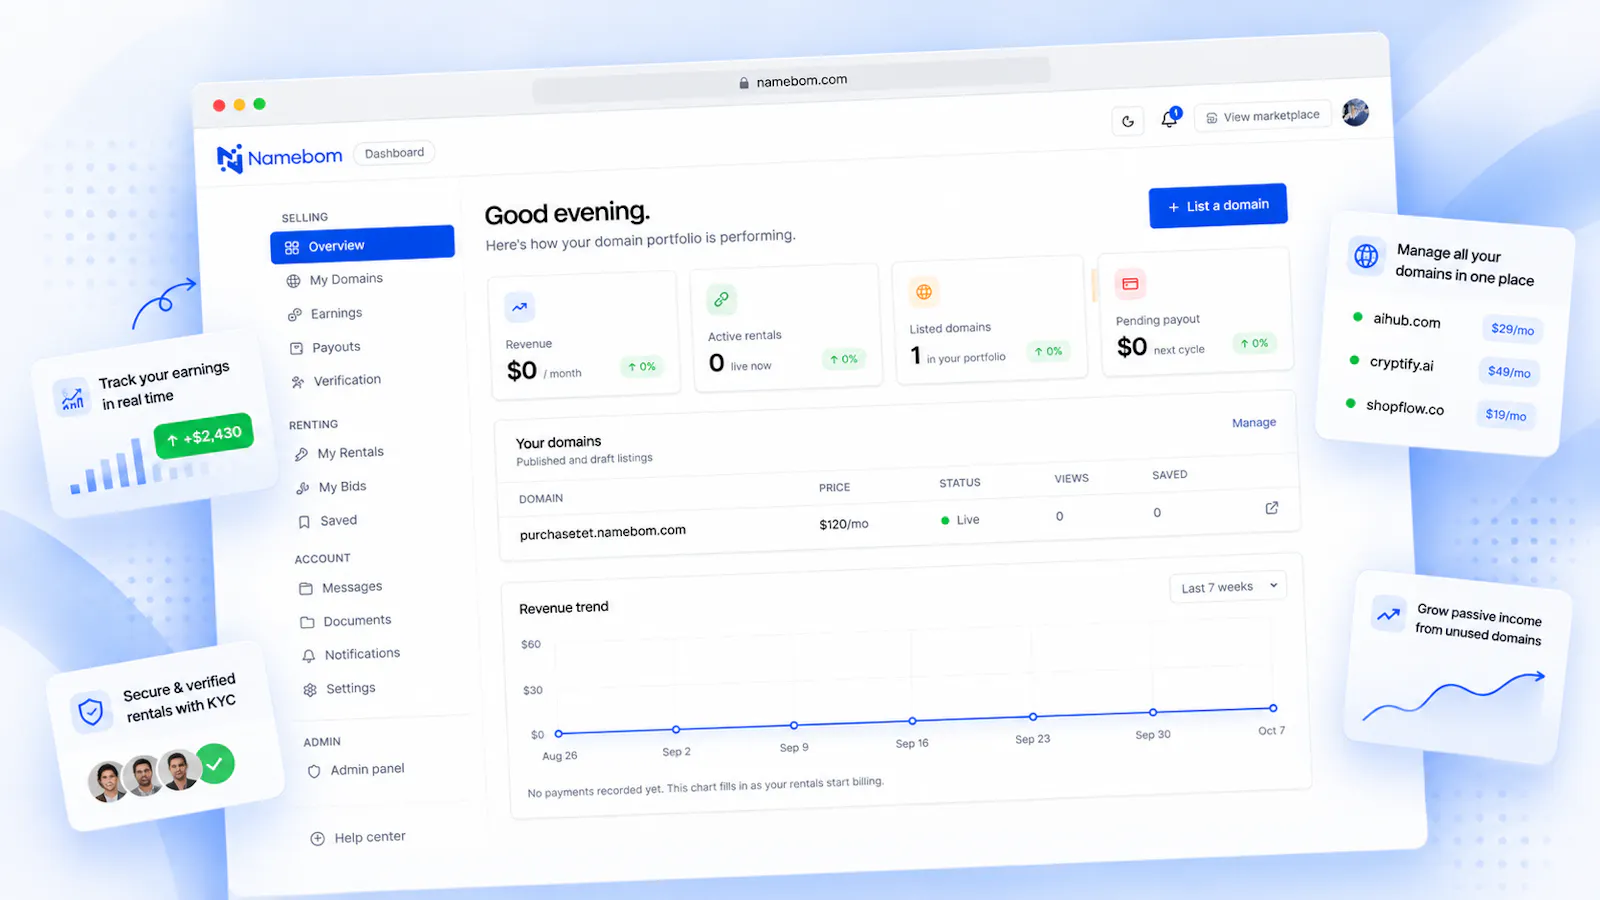Click the List a domain button
This screenshot has height=900, width=1600.
[1218, 206]
